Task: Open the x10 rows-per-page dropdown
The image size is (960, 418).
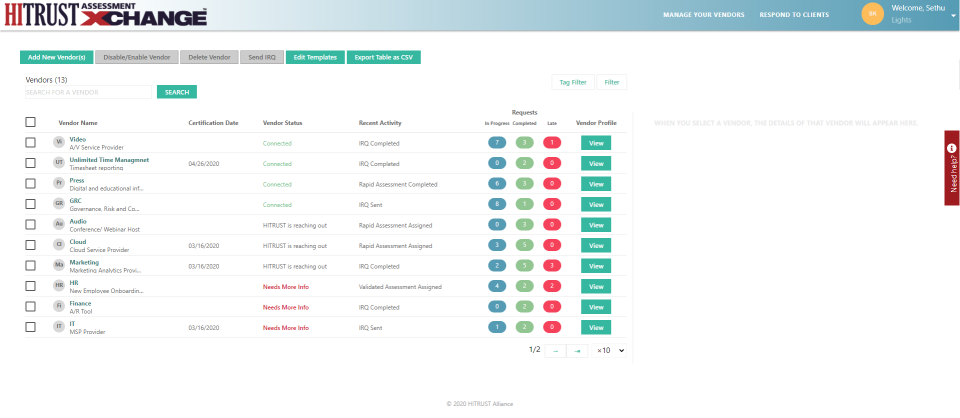Action: tap(610, 351)
